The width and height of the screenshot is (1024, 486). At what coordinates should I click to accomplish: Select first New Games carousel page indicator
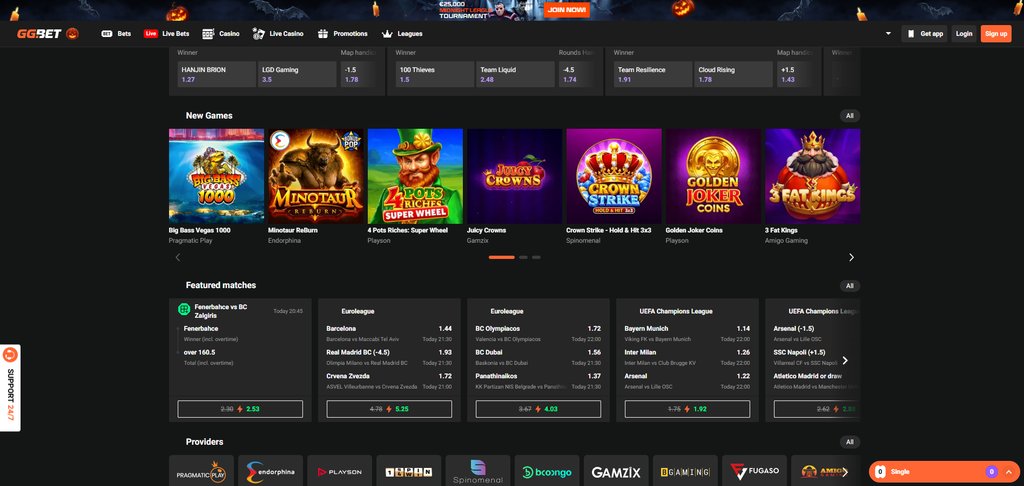coord(502,257)
